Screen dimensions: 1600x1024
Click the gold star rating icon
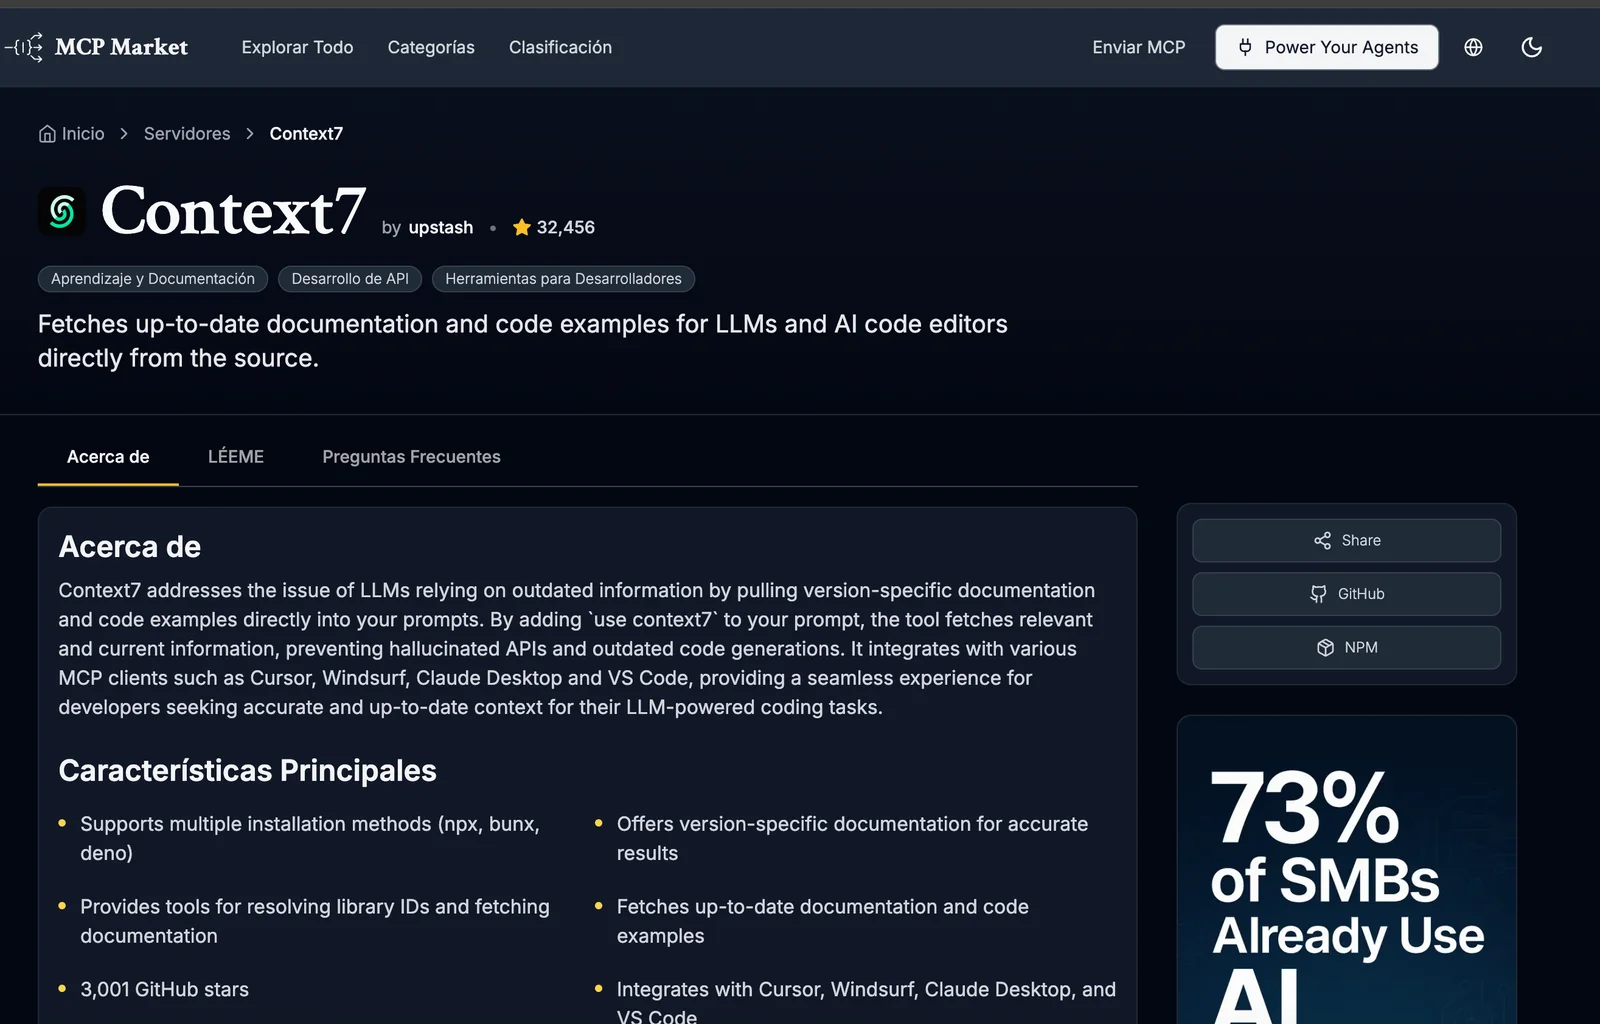coord(521,228)
